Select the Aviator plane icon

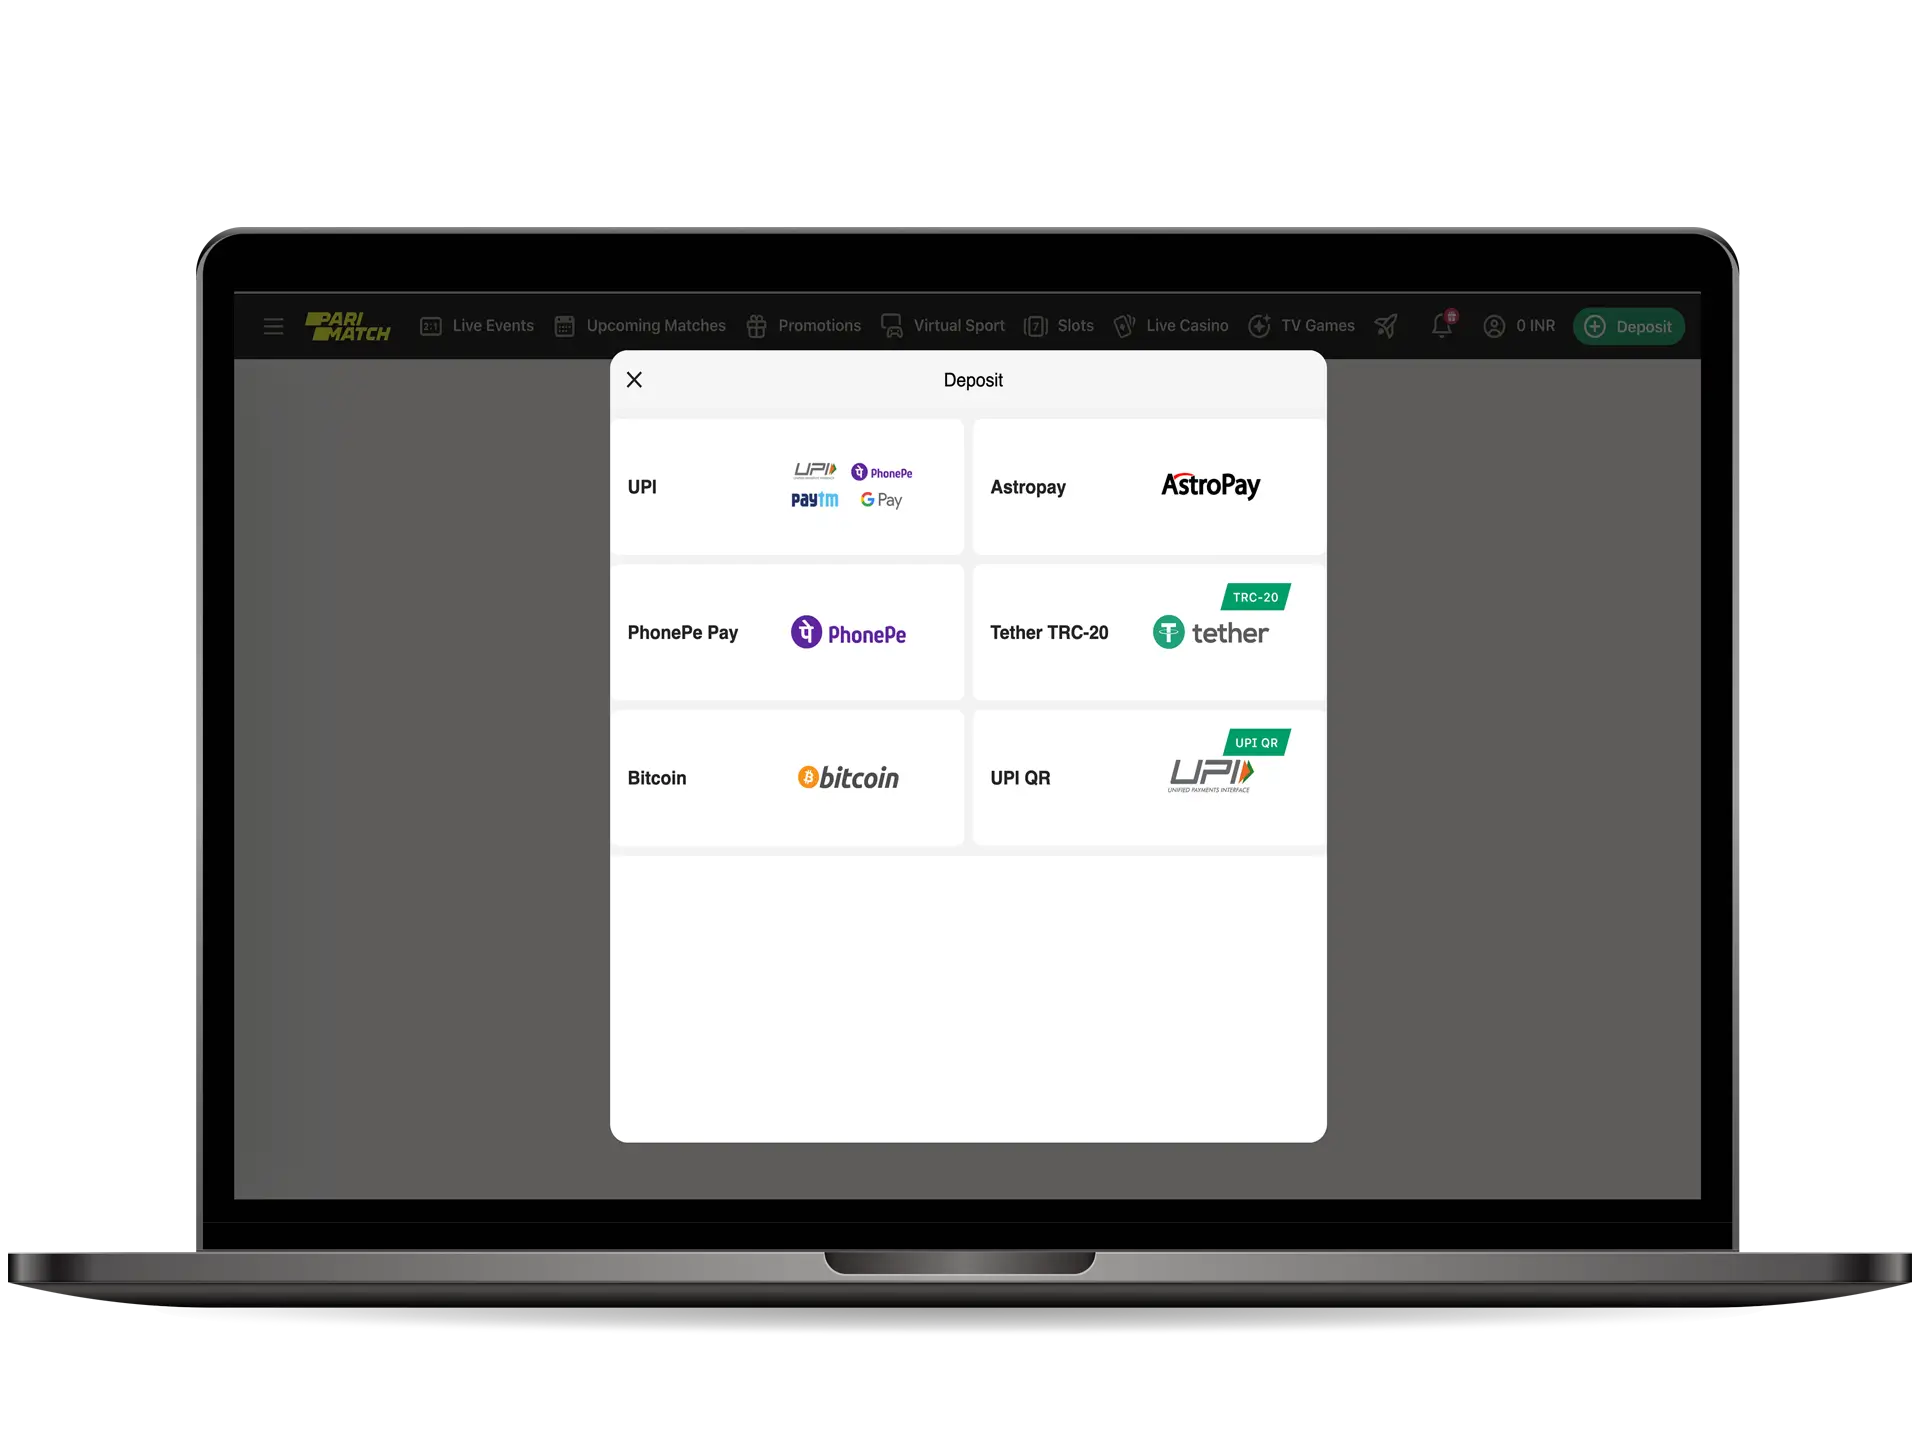(1386, 327)
